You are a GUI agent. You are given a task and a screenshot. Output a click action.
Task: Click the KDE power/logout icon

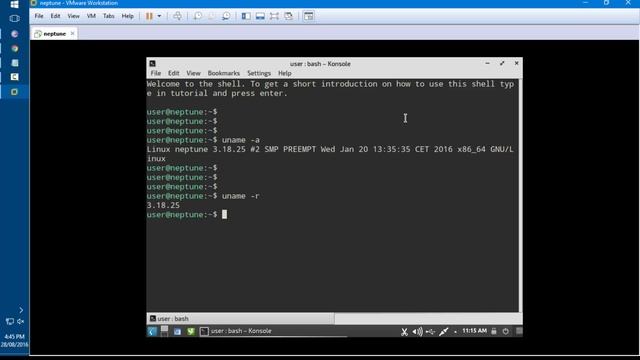(x=506, y=331)
